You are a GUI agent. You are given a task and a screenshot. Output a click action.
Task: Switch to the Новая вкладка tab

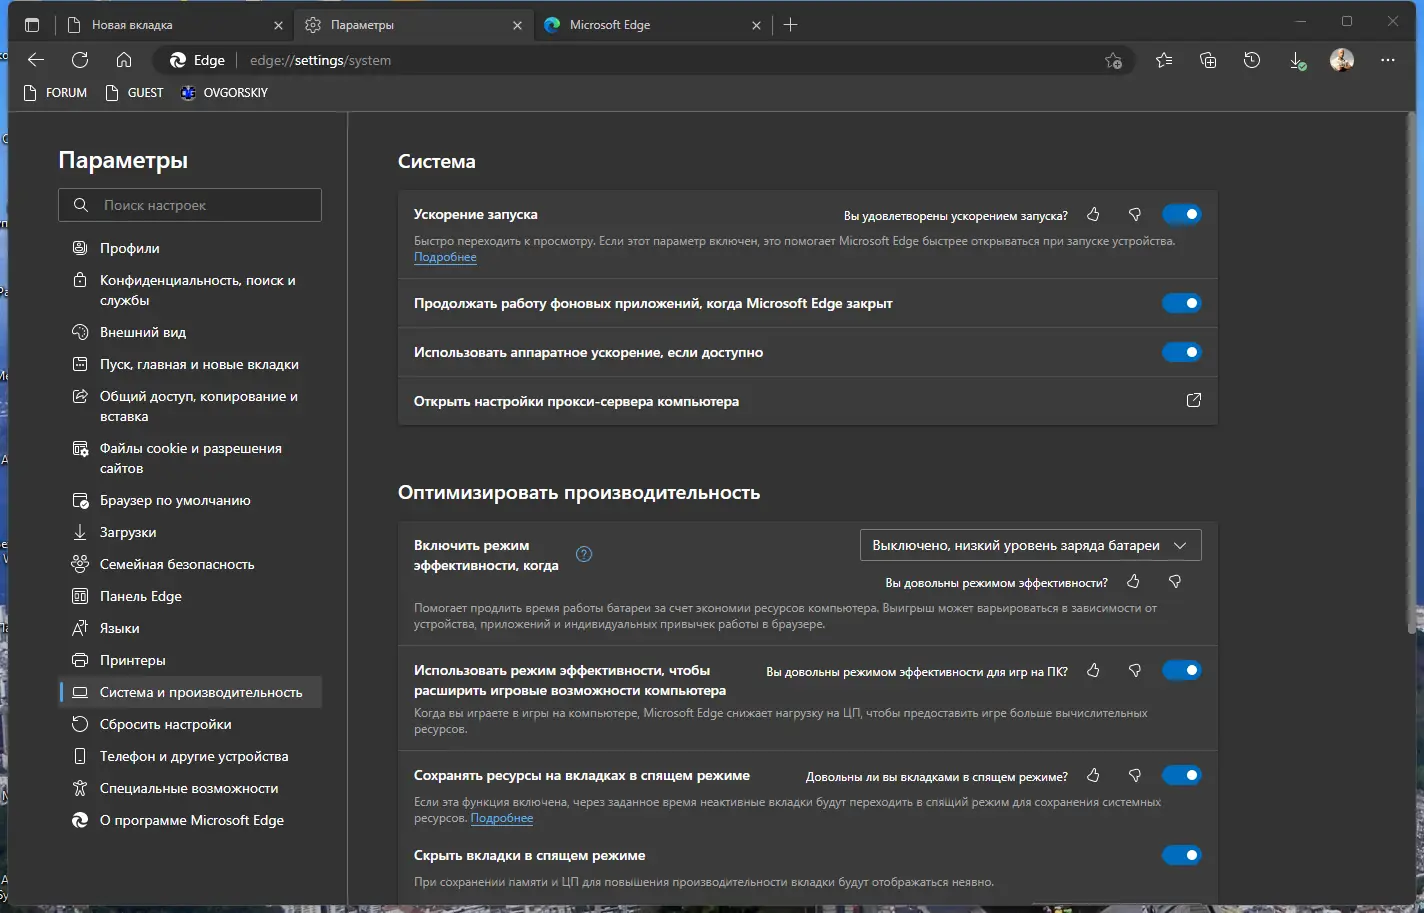click(x=174, y=25)
